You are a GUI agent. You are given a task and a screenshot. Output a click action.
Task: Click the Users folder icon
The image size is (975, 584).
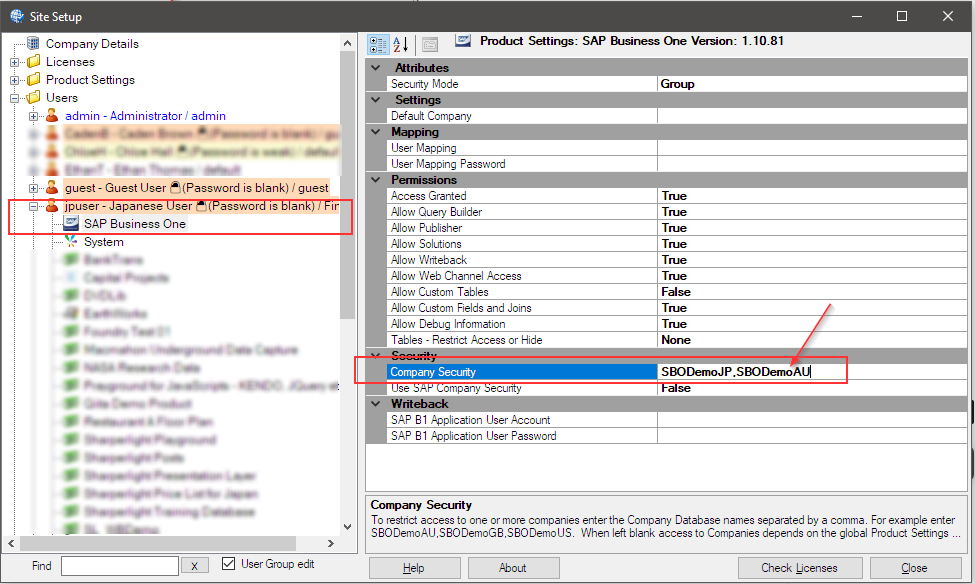point(34,98)
